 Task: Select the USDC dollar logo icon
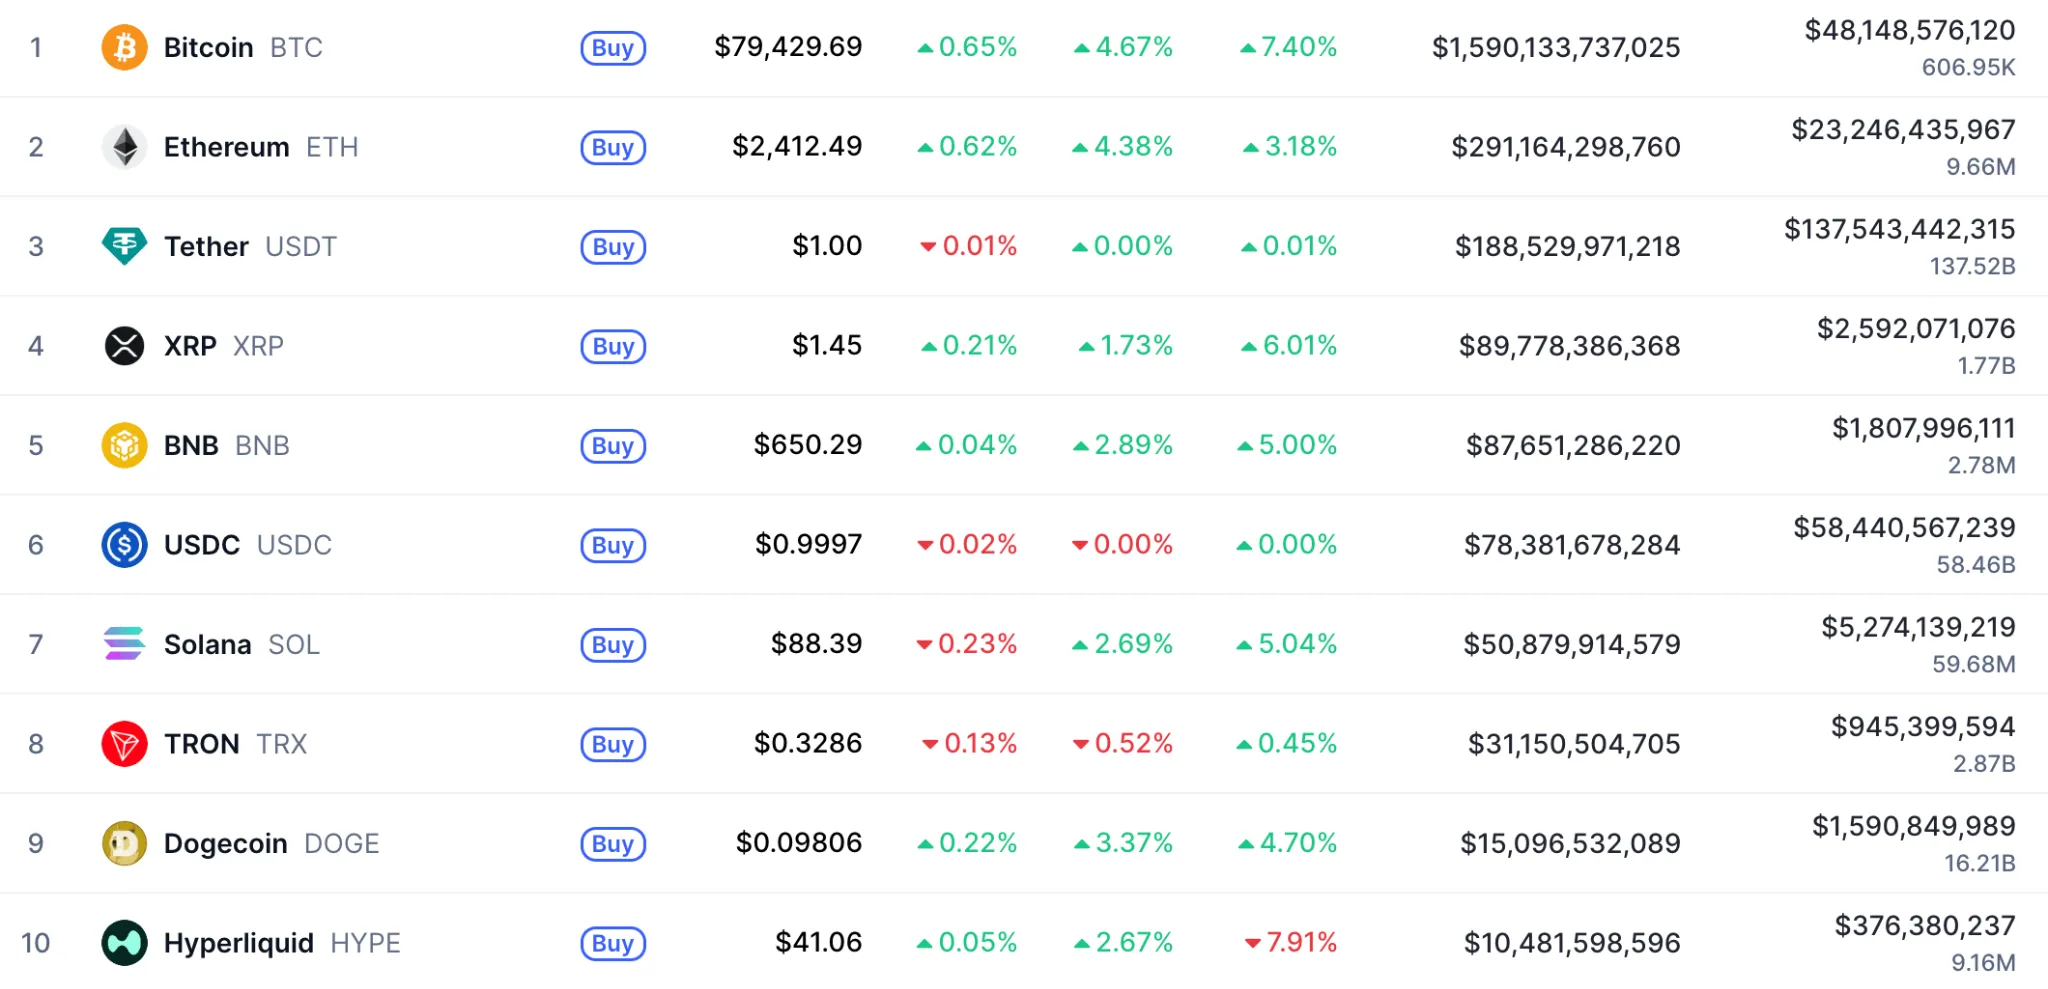click(x=124, y=544)
